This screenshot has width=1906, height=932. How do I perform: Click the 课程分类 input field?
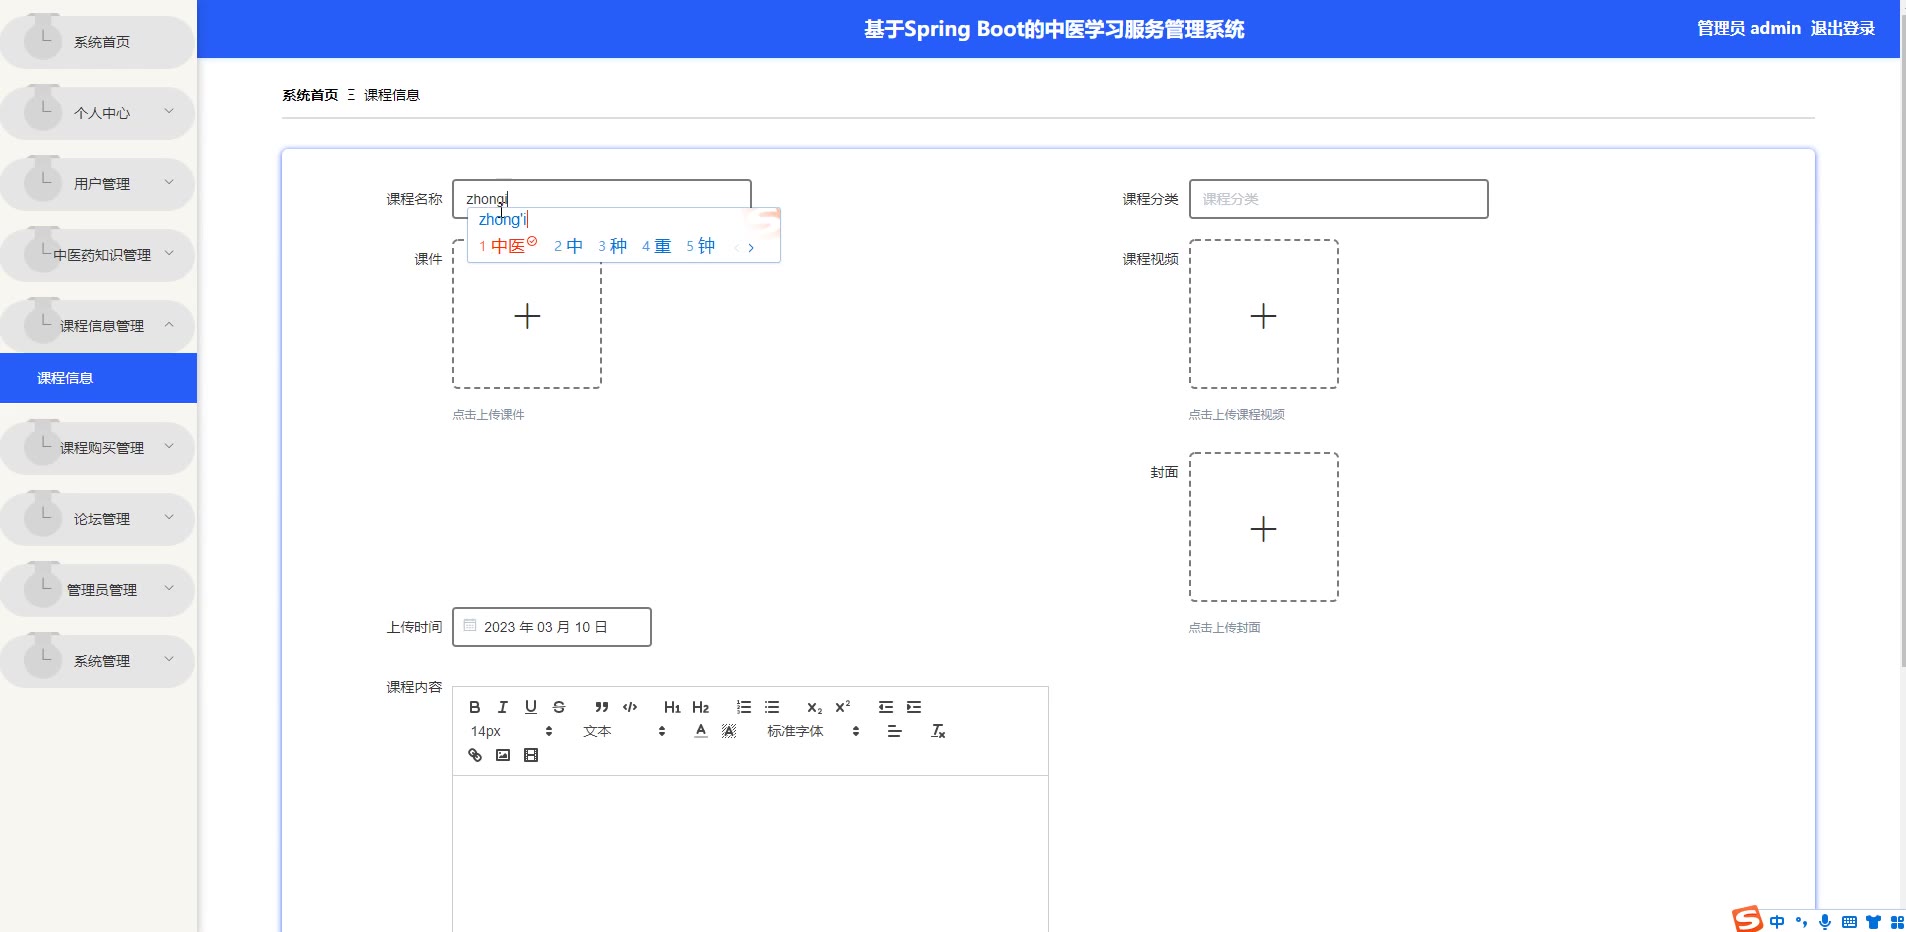click(x=1338, y=199)
